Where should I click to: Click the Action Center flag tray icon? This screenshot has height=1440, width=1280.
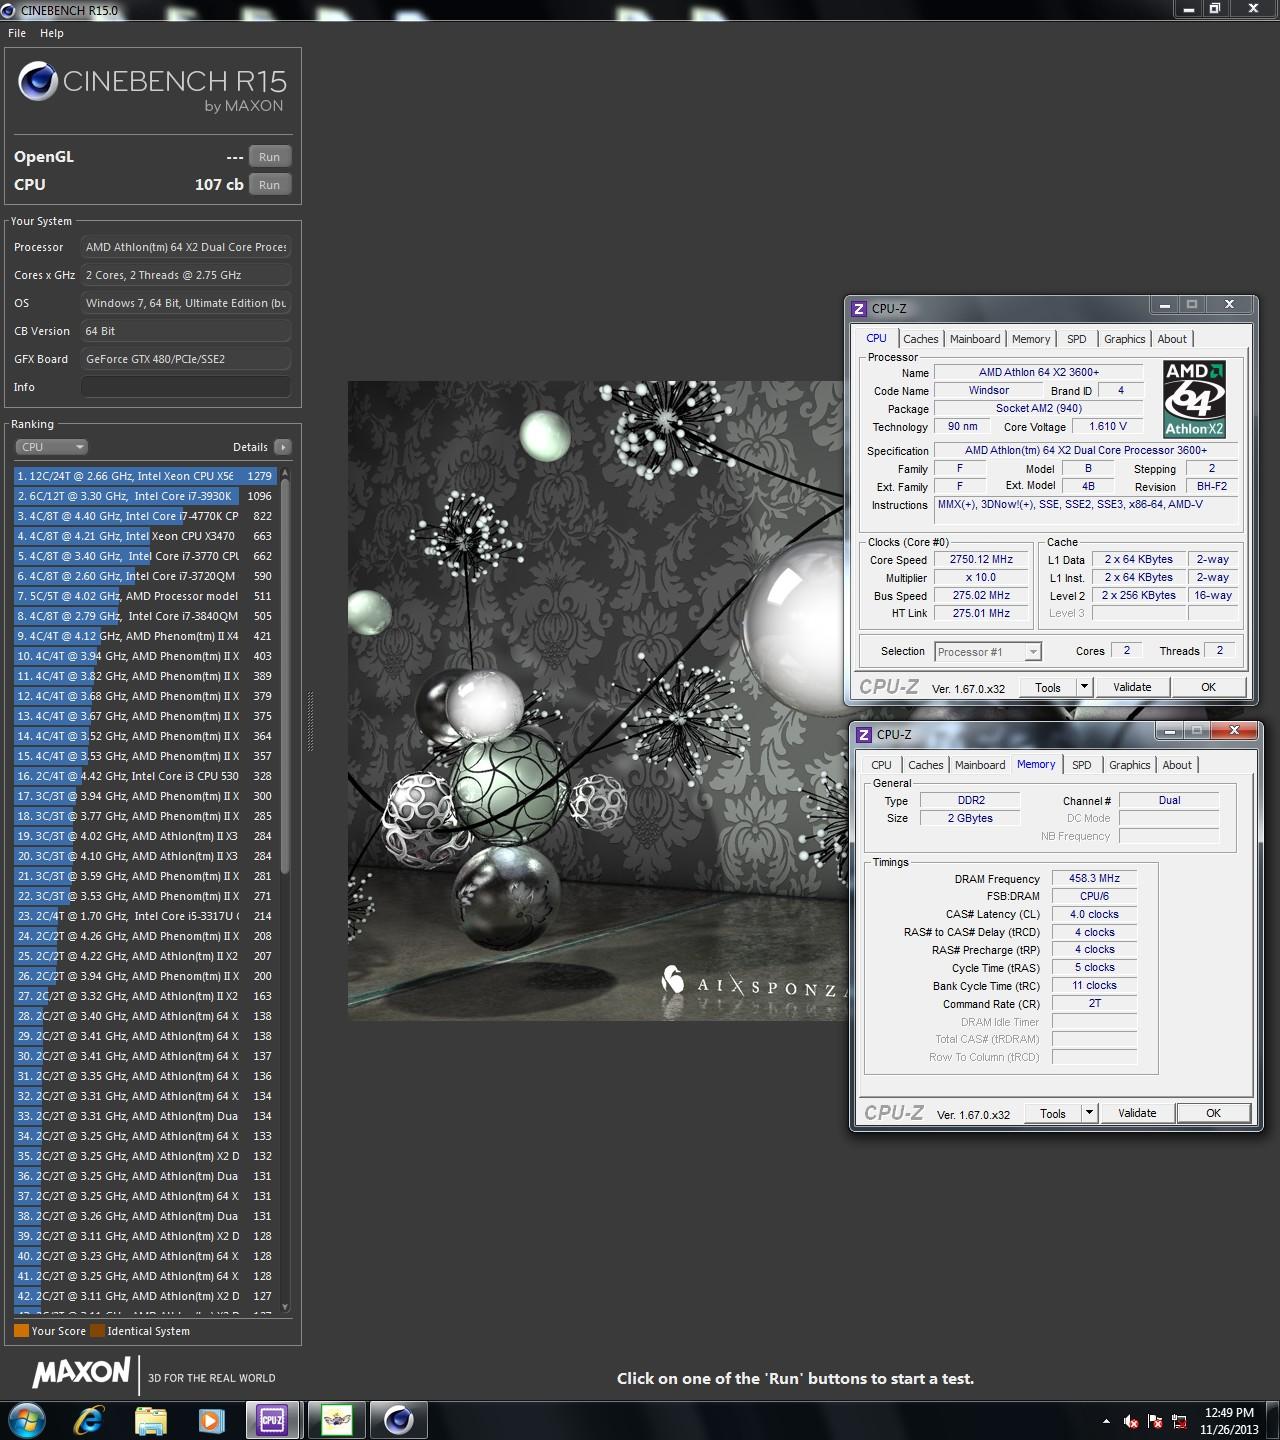click(x=1155, y=1421)
